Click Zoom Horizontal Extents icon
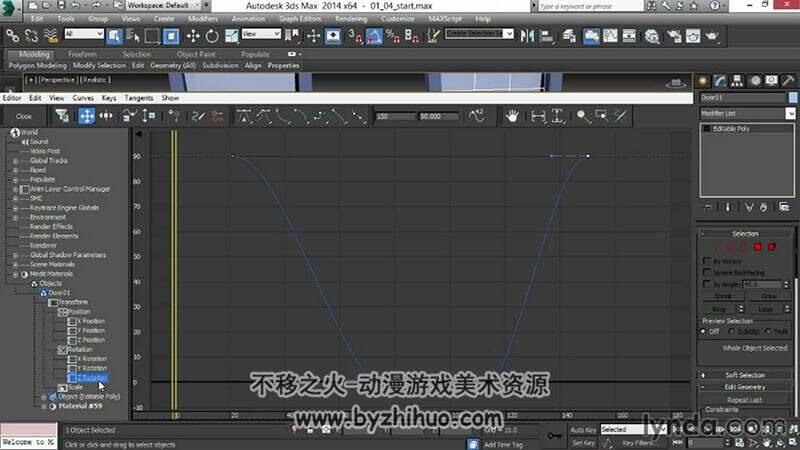Viewport: 800px width, 450px height. (x=538, y=116)
